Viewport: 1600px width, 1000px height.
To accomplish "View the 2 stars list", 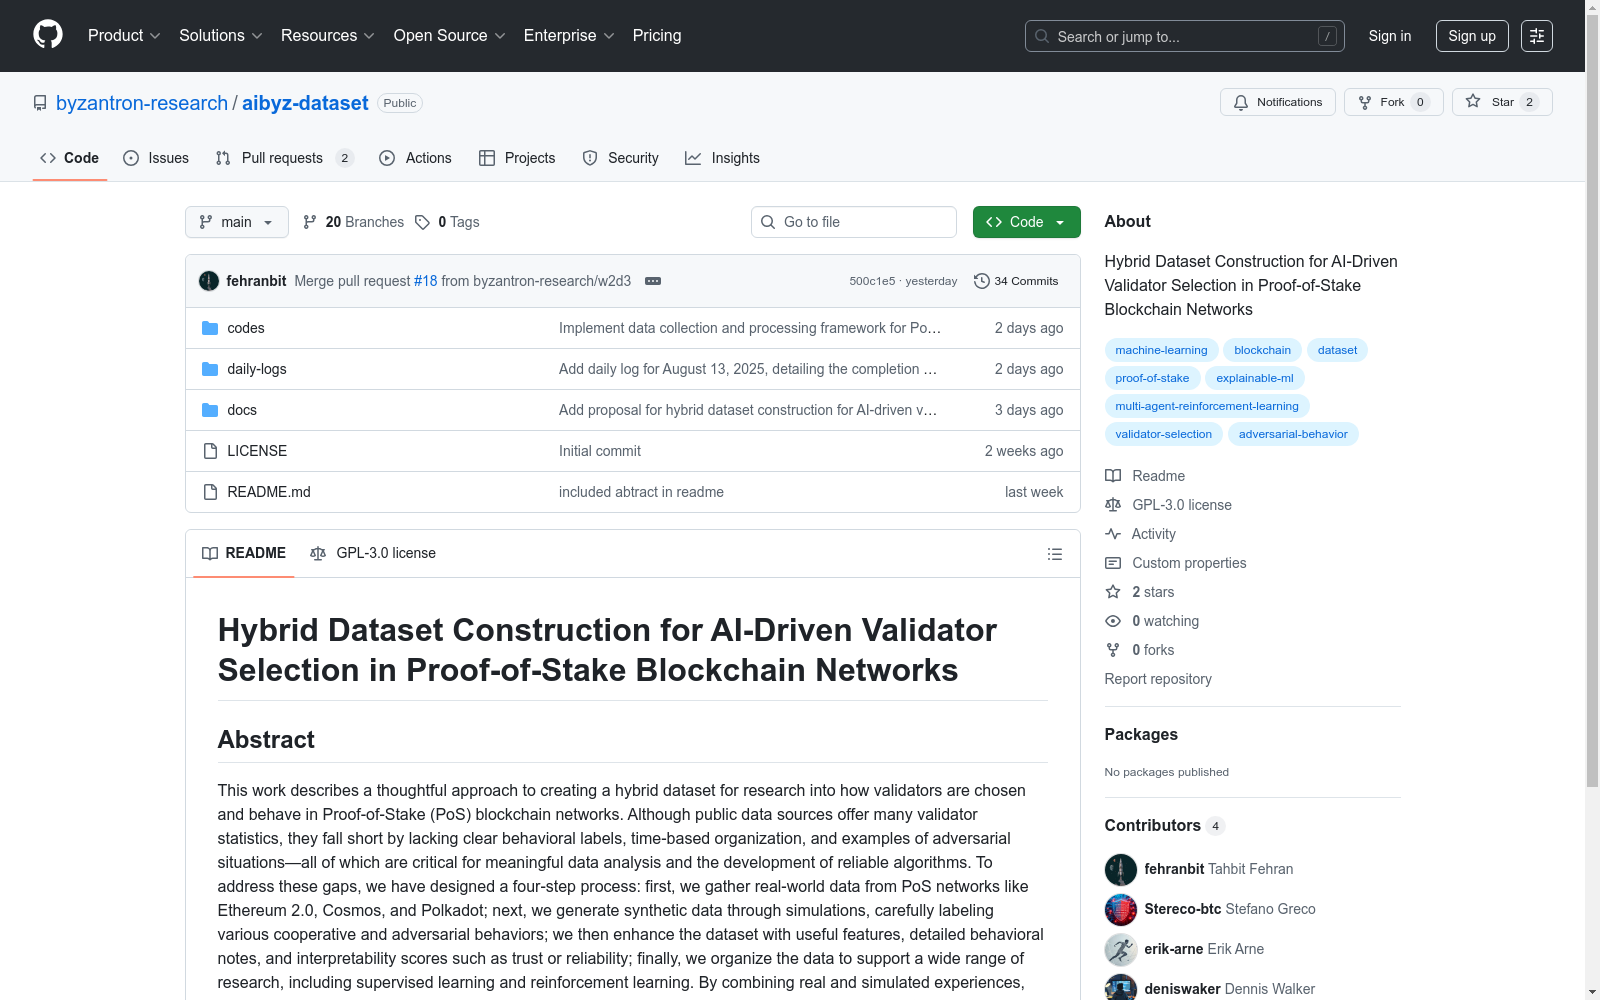I will [x=1140, y=592].
